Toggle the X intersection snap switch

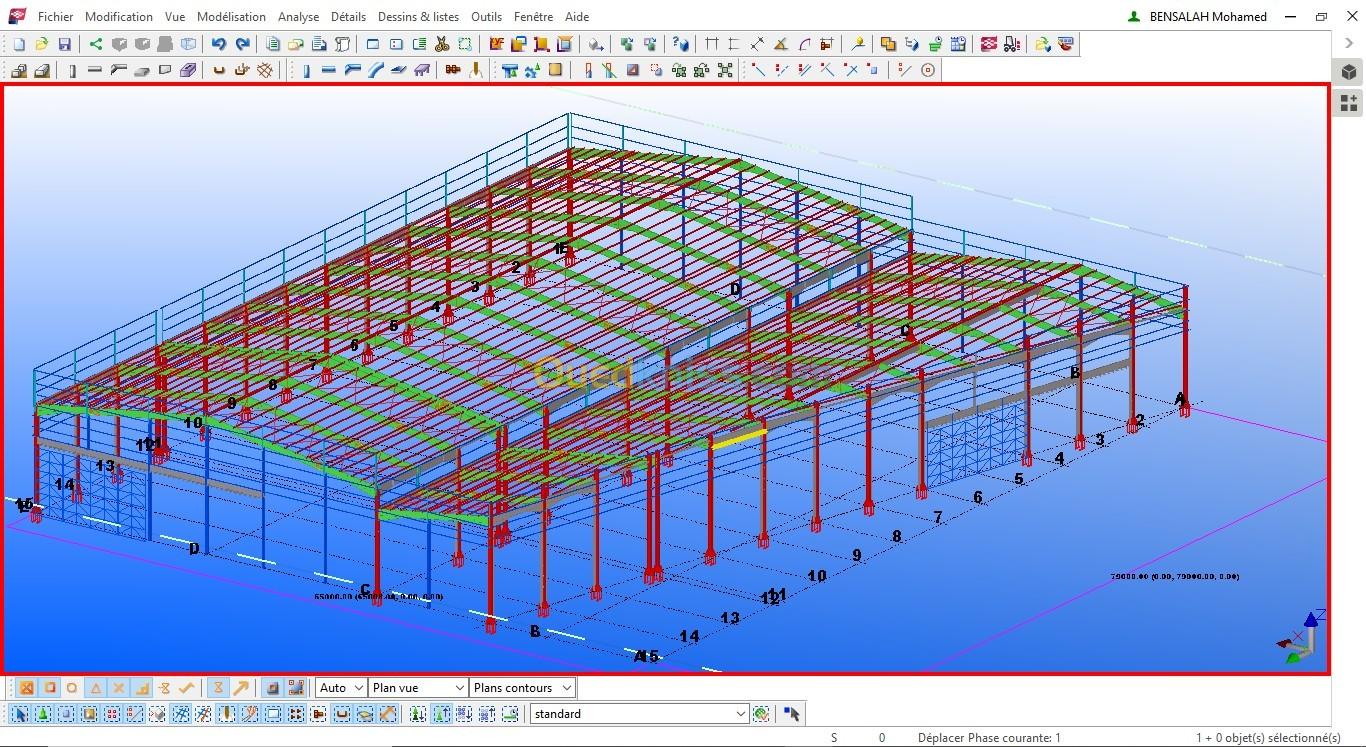tap(119, 688)
